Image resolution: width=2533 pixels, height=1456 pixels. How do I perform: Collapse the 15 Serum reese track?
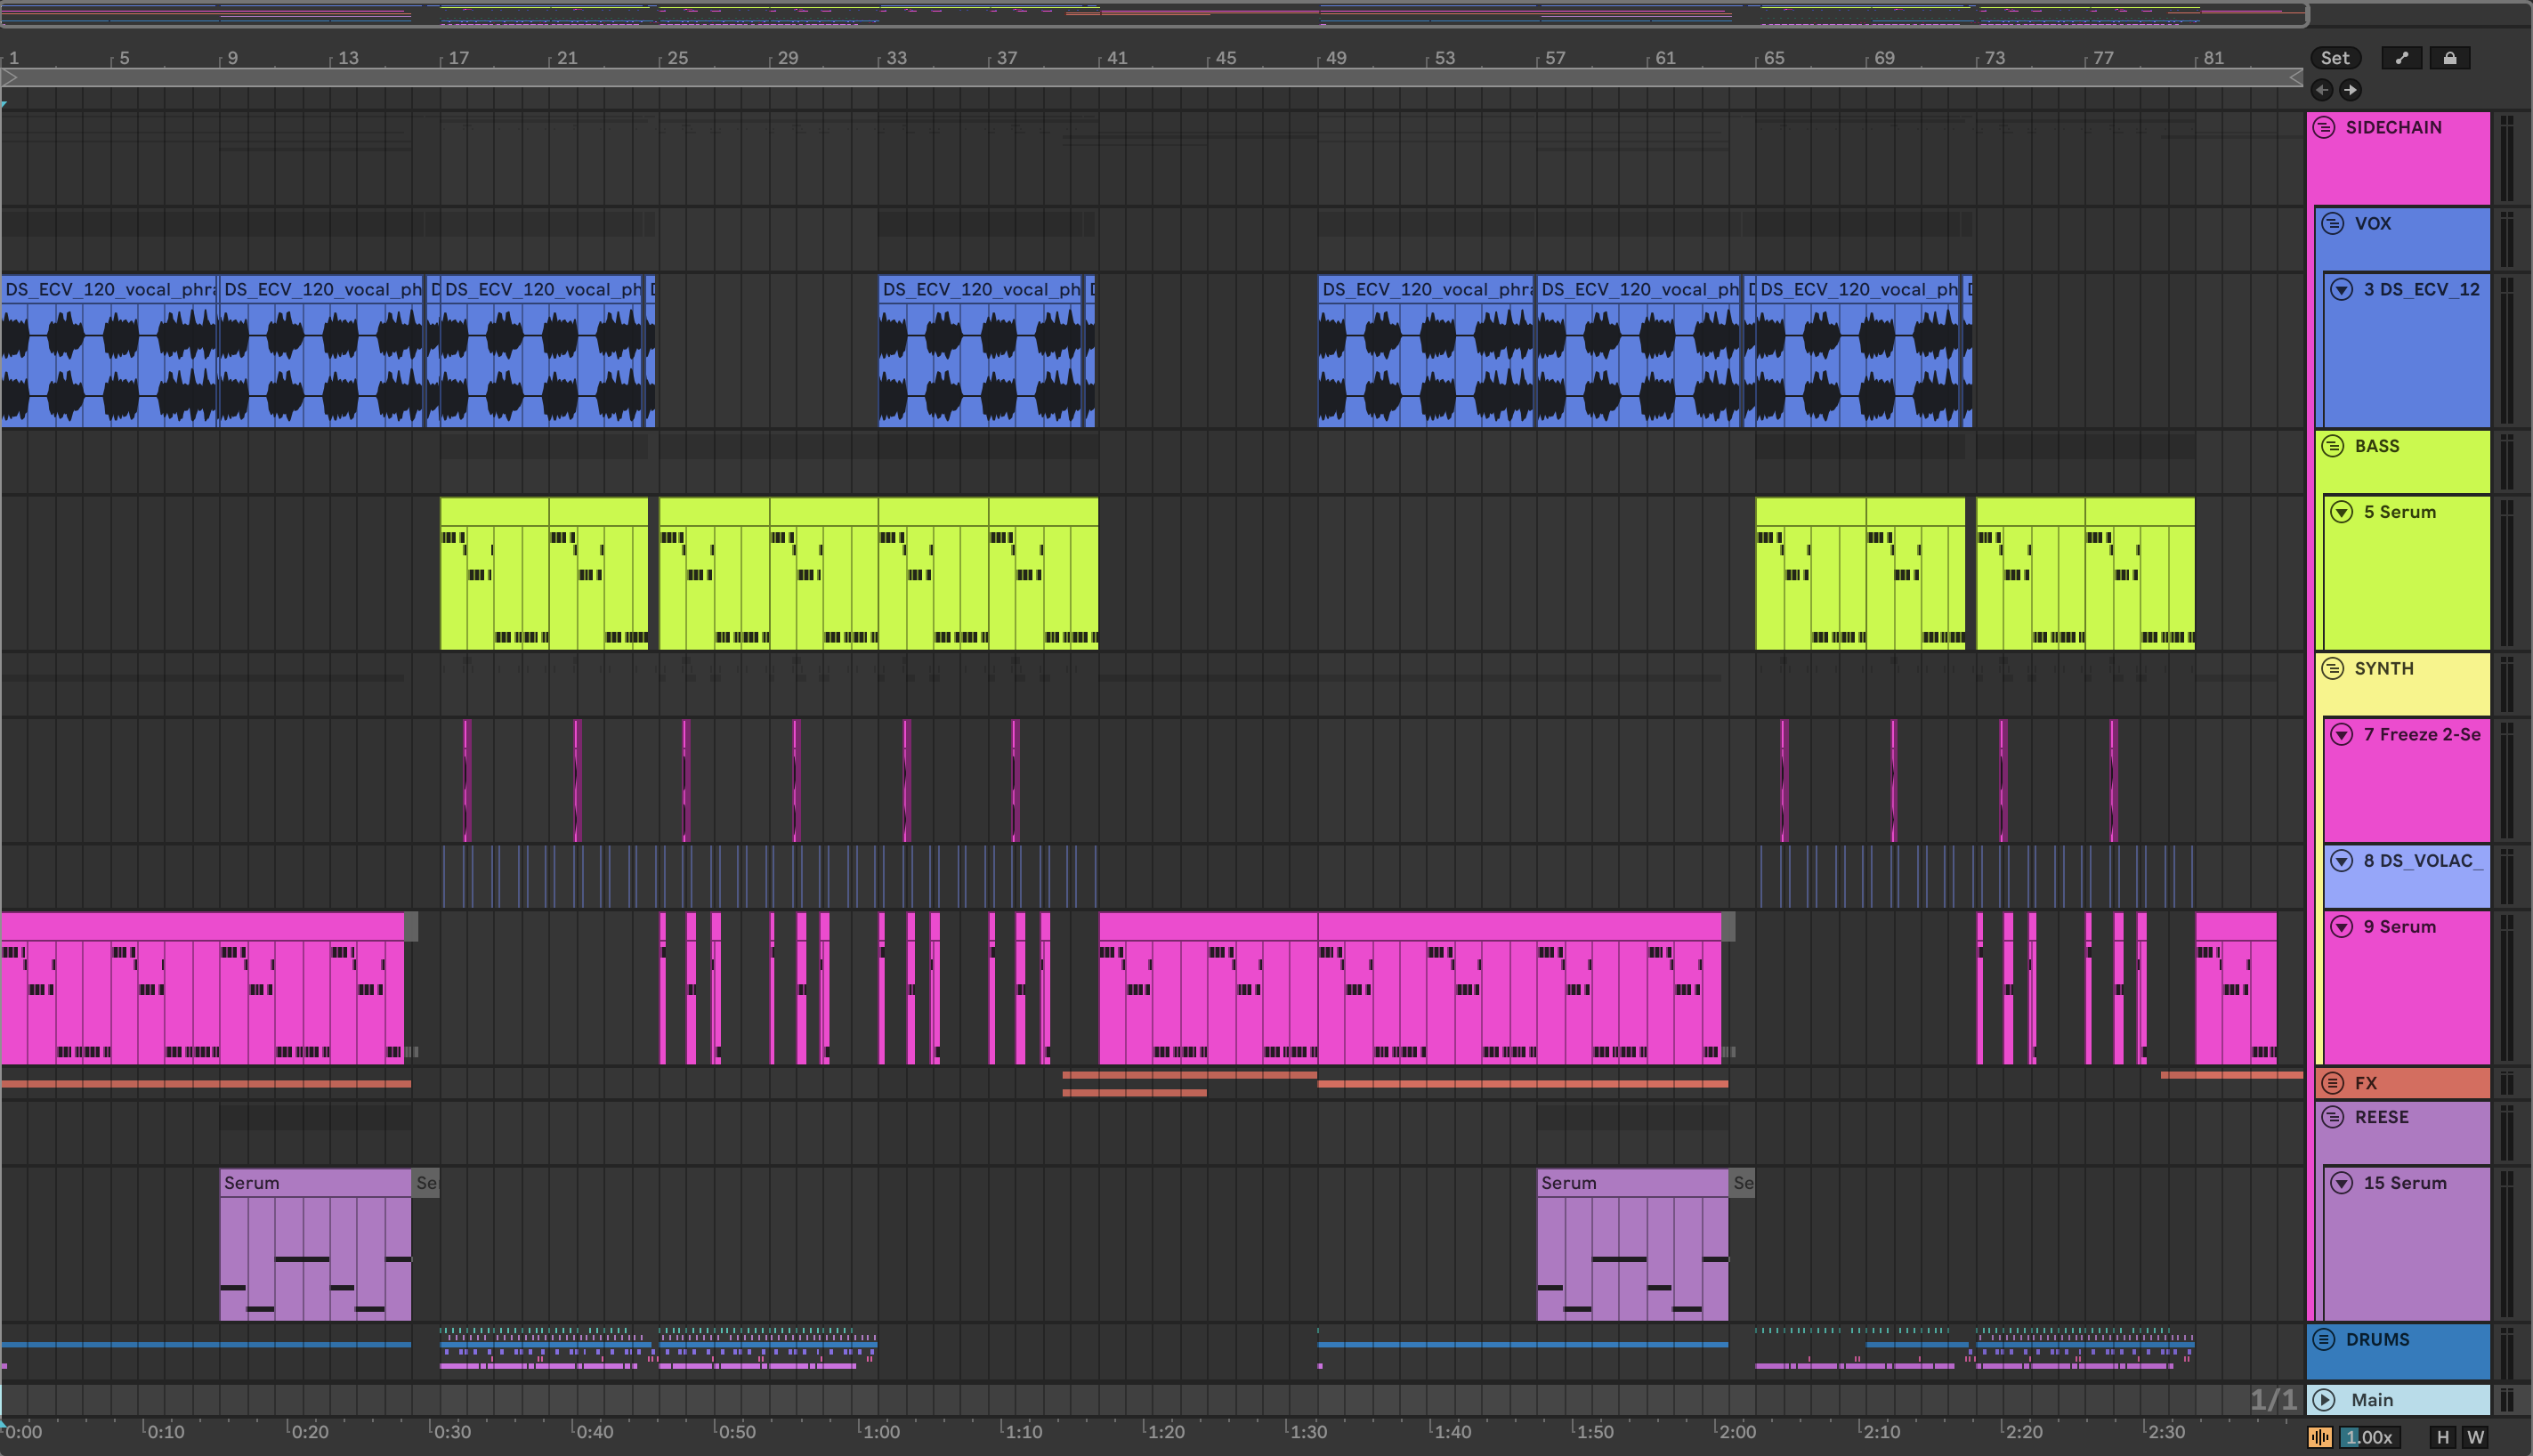pos(2341,1183)
